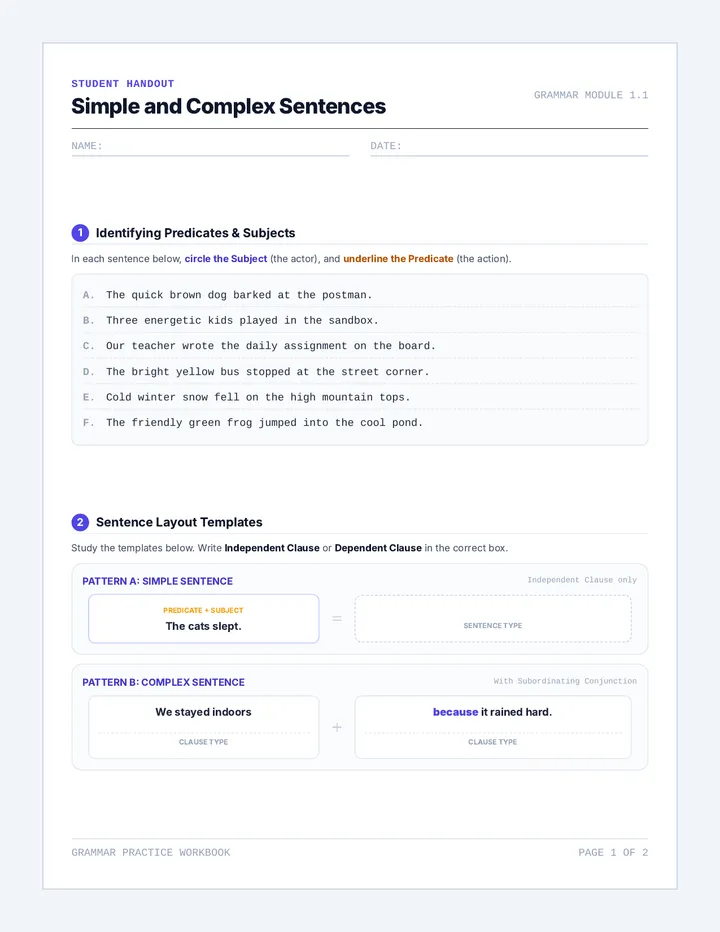Click 'The cats slept.' example box
Image resolution: width=720 pixels, height=932 pixels.
tap(203, 619)
